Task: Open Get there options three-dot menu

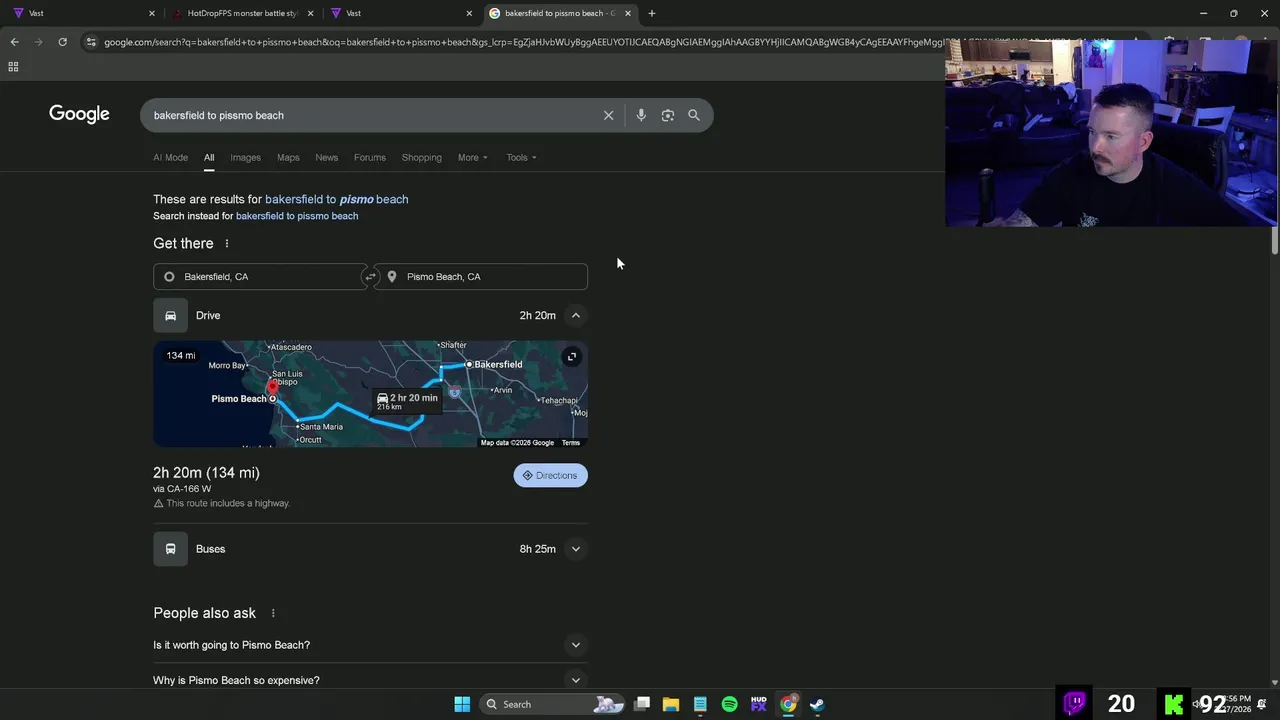Action: (227, 243)
